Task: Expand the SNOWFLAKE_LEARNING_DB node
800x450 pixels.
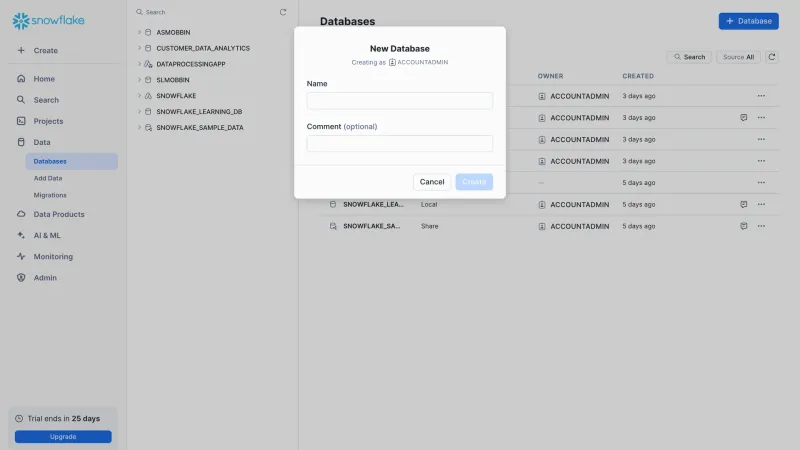Action: (x=139, y=111)
